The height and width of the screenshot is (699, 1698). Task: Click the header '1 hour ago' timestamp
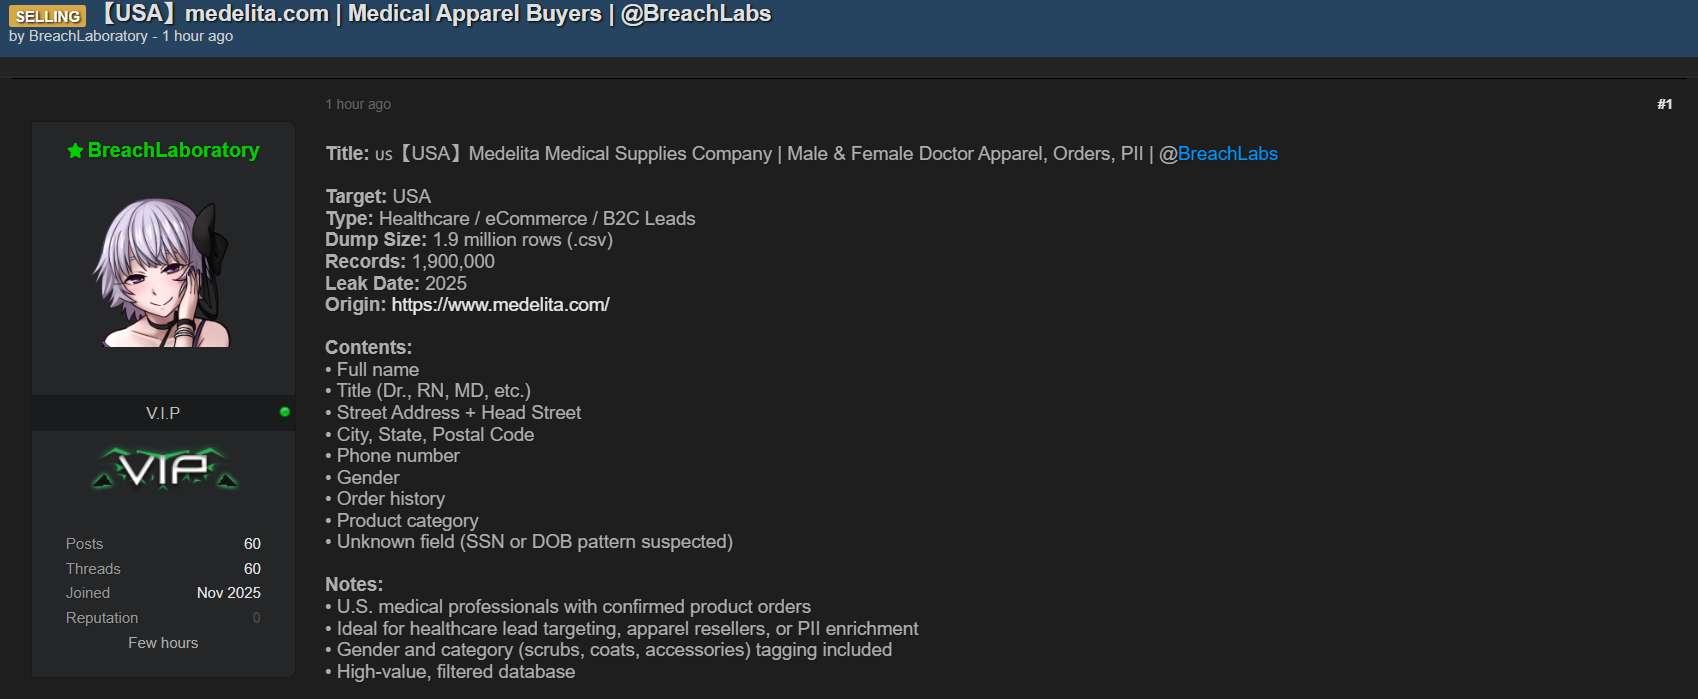click(198, 36)
